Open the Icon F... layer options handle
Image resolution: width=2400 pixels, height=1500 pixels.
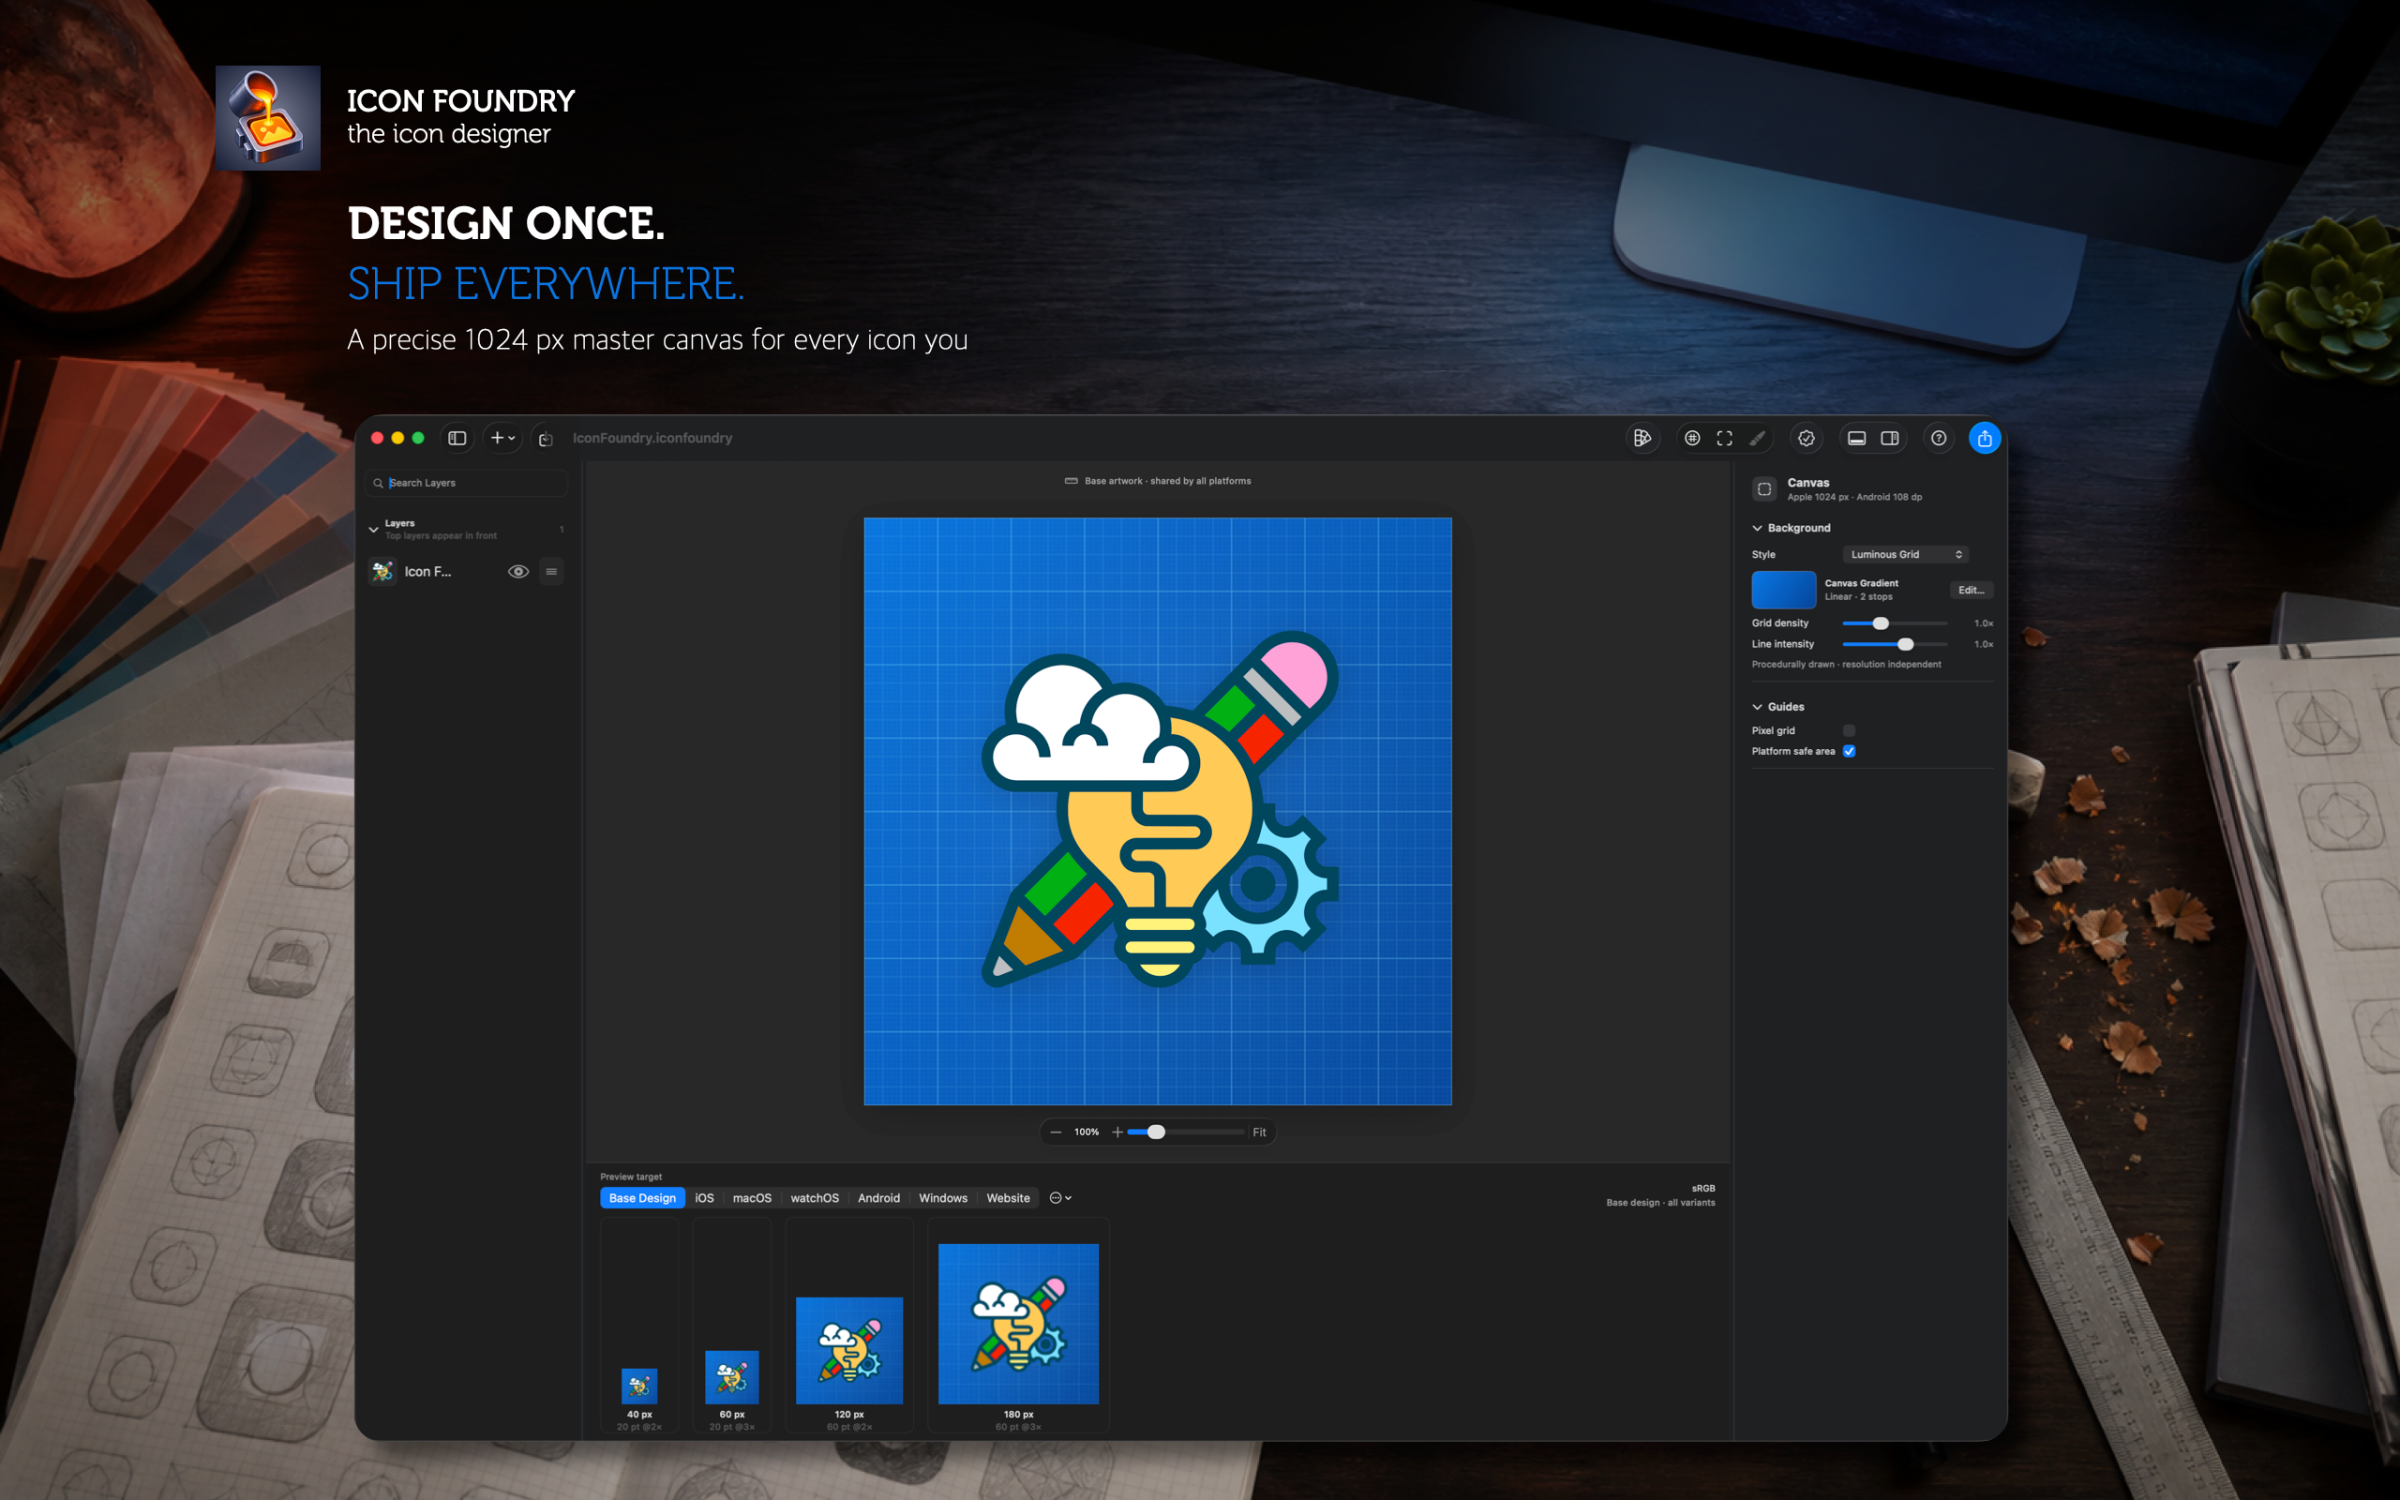point(551,572)
